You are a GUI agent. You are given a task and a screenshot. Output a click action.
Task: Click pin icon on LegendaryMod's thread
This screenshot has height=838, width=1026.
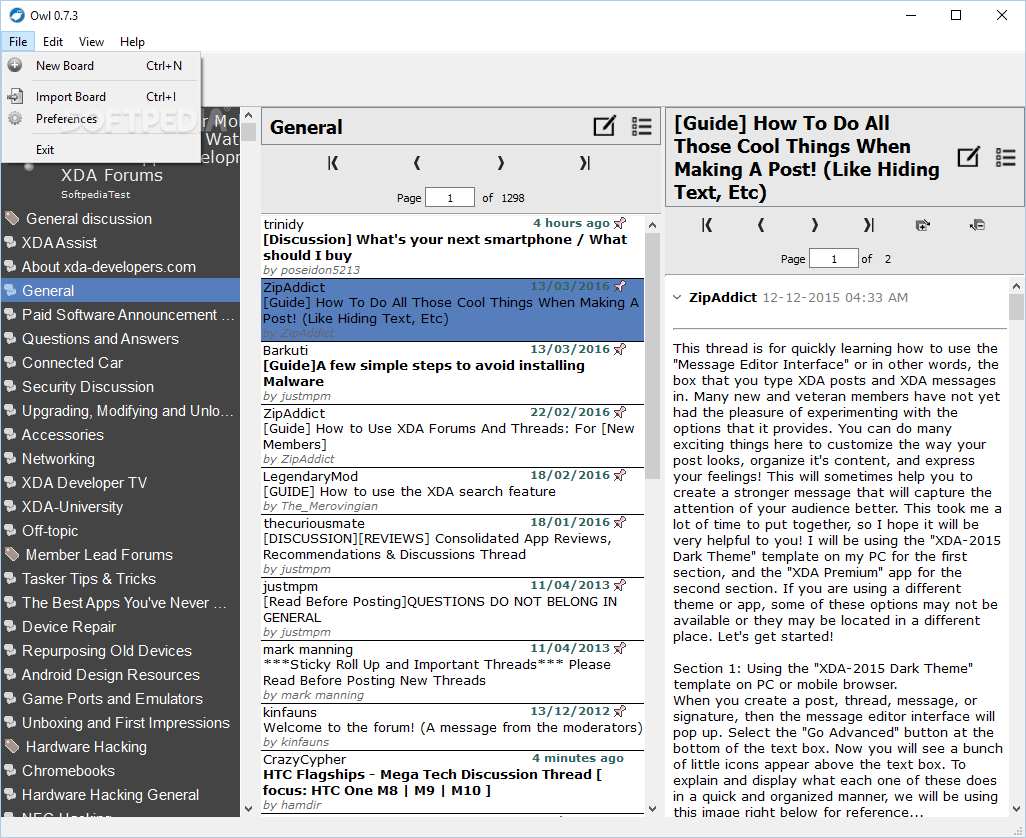[x=620, y=475]
